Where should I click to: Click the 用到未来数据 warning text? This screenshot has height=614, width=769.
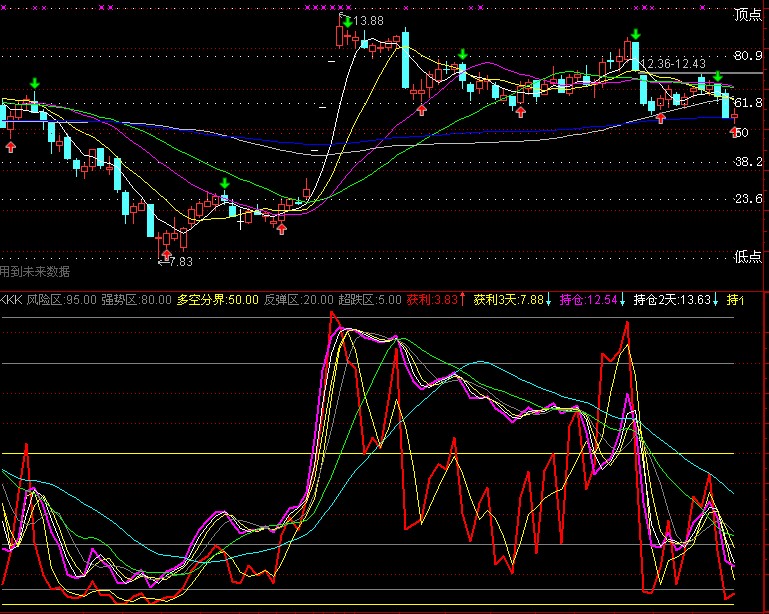click(x=35, y=271)
